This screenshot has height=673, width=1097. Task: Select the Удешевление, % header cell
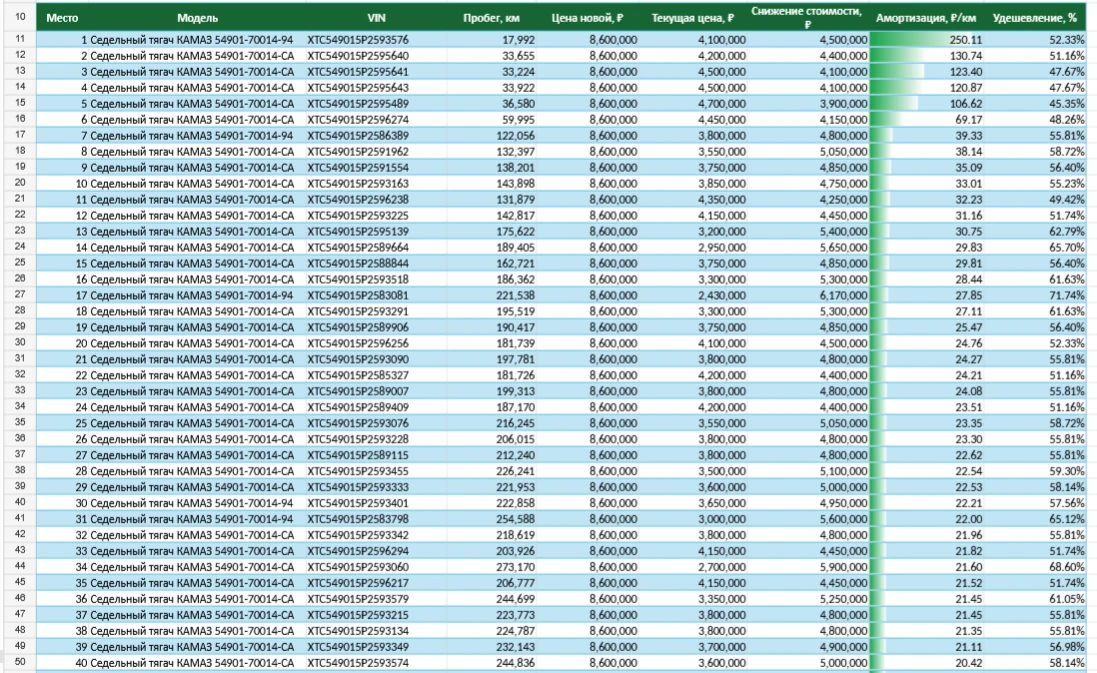tap(1035, 18)
